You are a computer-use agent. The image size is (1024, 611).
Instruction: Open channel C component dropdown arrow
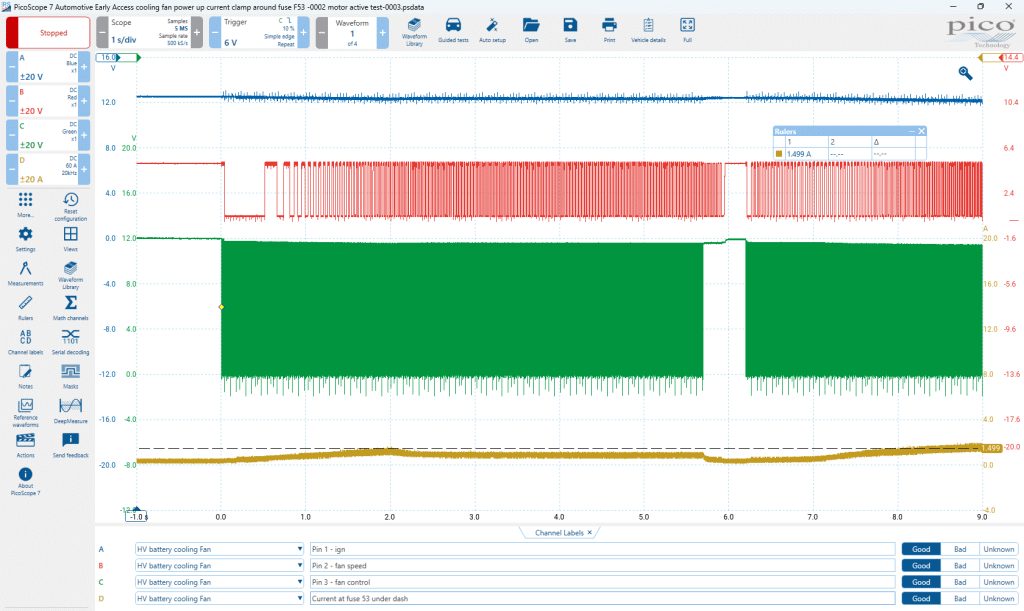[x=299, y=582]
